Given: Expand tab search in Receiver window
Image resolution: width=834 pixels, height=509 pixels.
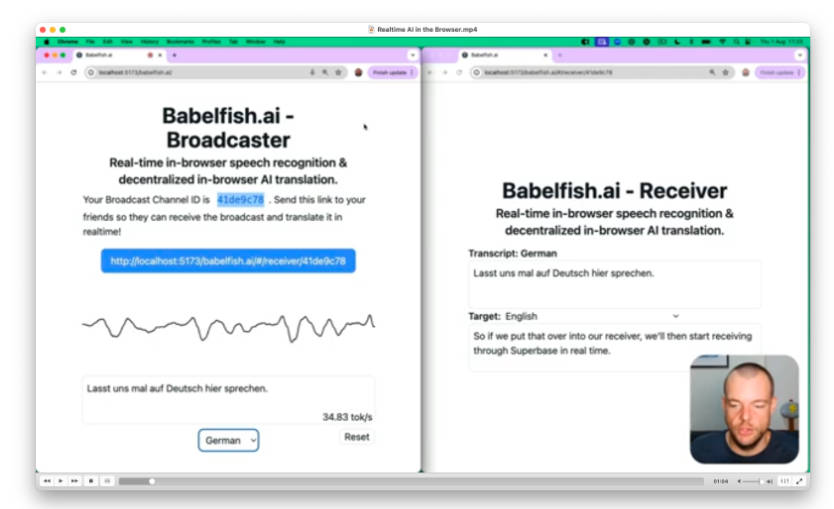Looking at the screenshot, I should pyautogui.click(x=799, y=55).
